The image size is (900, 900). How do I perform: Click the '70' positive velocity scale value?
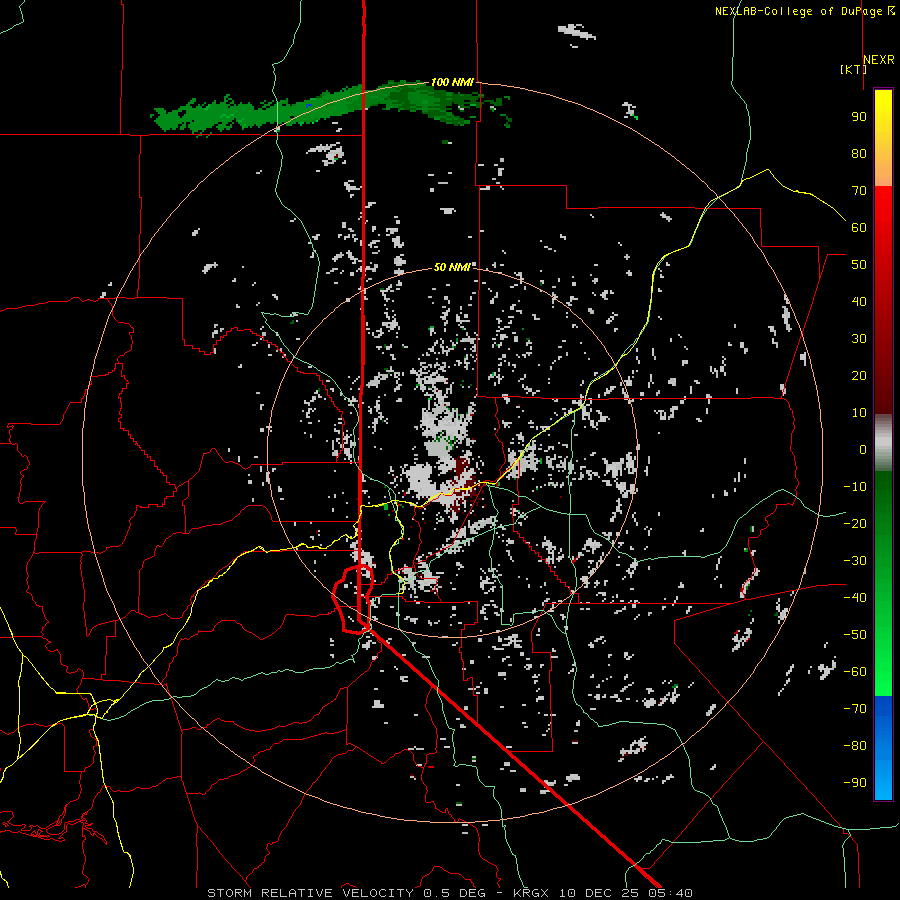(859, 191)
